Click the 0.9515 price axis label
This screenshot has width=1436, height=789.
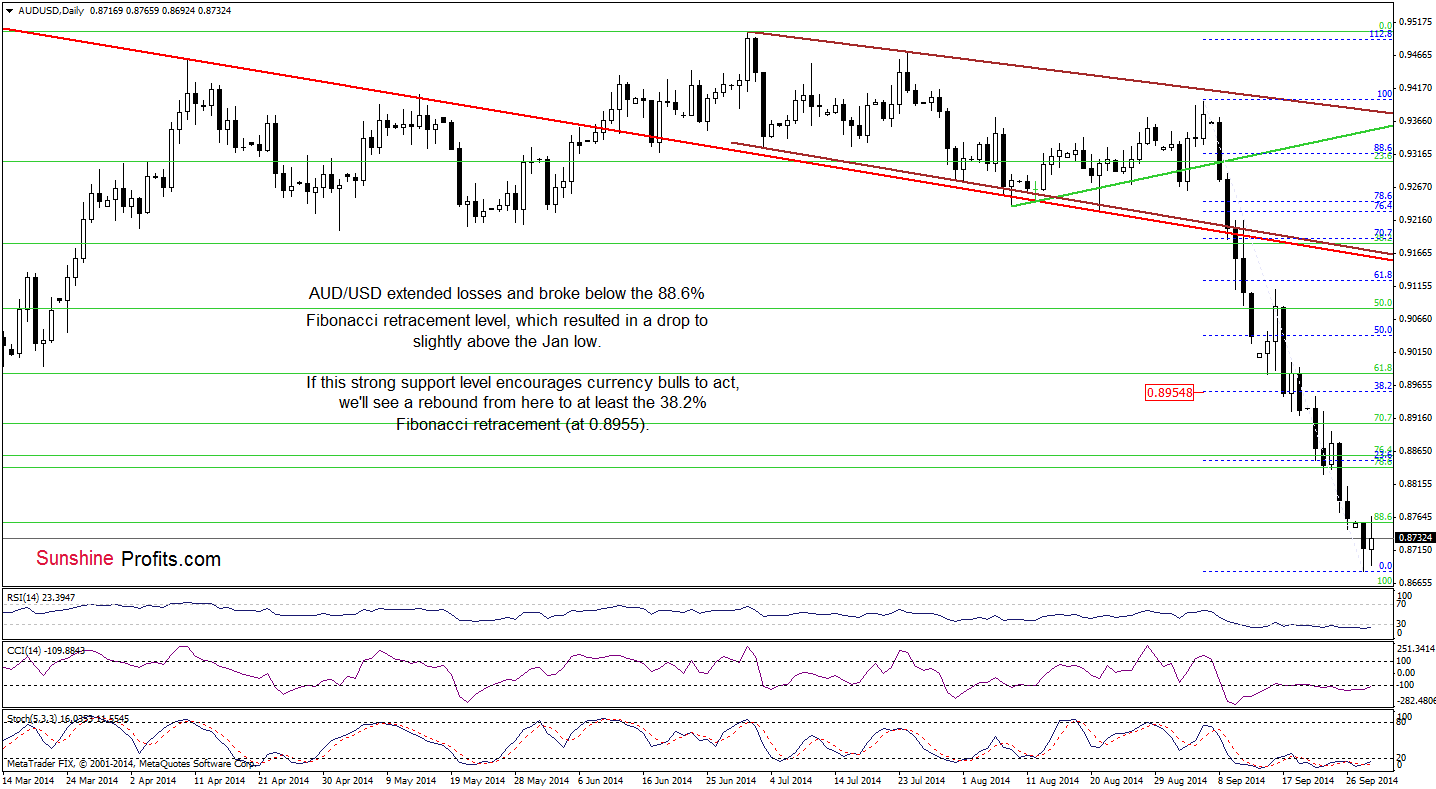[1416, 21]
